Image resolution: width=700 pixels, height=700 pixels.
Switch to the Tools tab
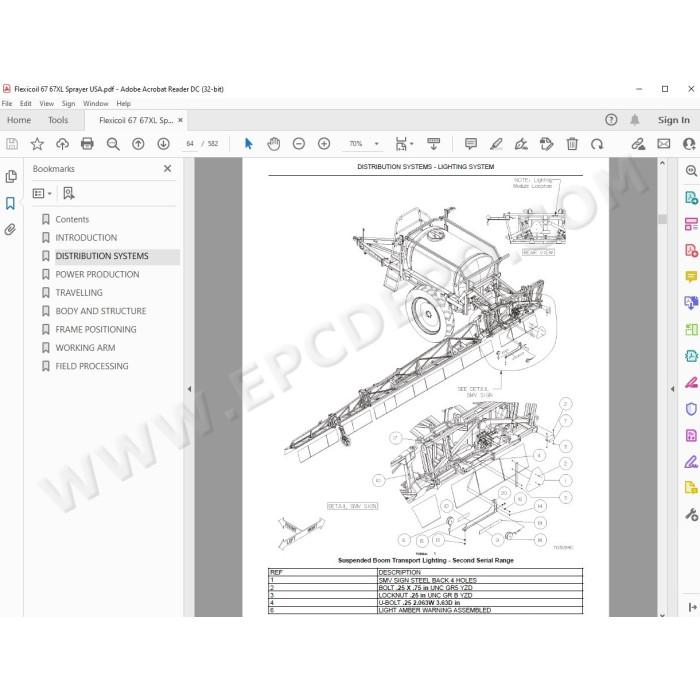click(x=58, y=120)
